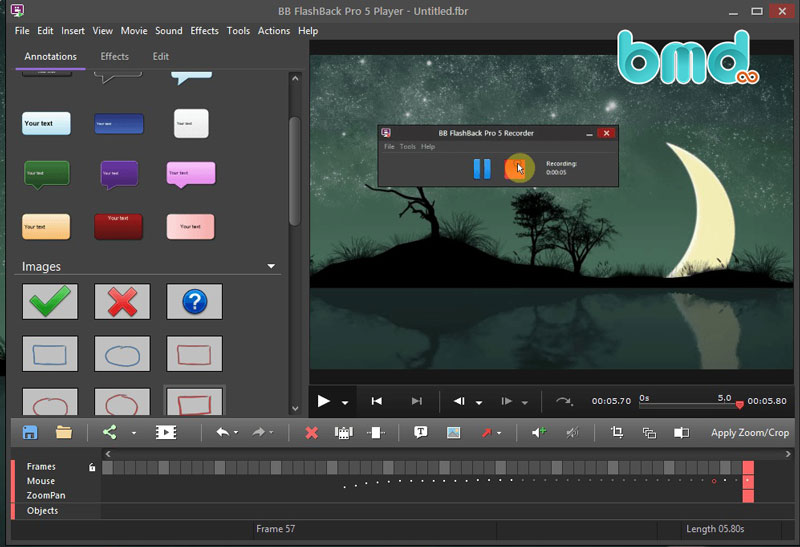Click the Redo arrow icon
The width and height of the screenshot is (800, 547).
(x=259, y=433)
